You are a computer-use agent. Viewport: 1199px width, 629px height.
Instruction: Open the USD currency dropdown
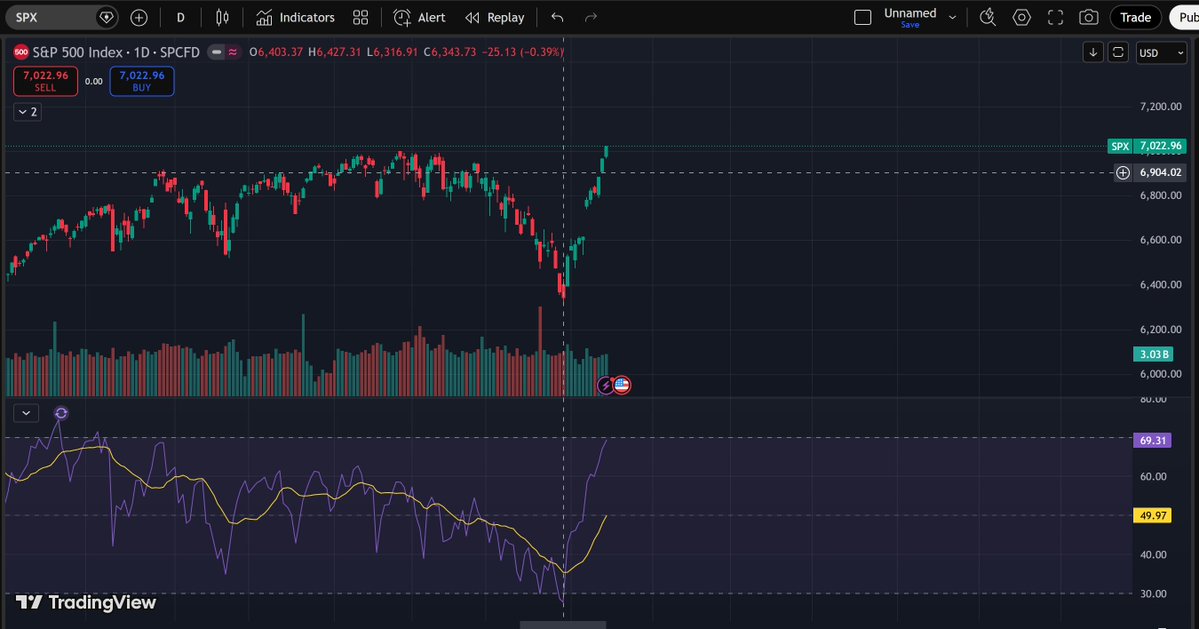[x=1161, y=53]
